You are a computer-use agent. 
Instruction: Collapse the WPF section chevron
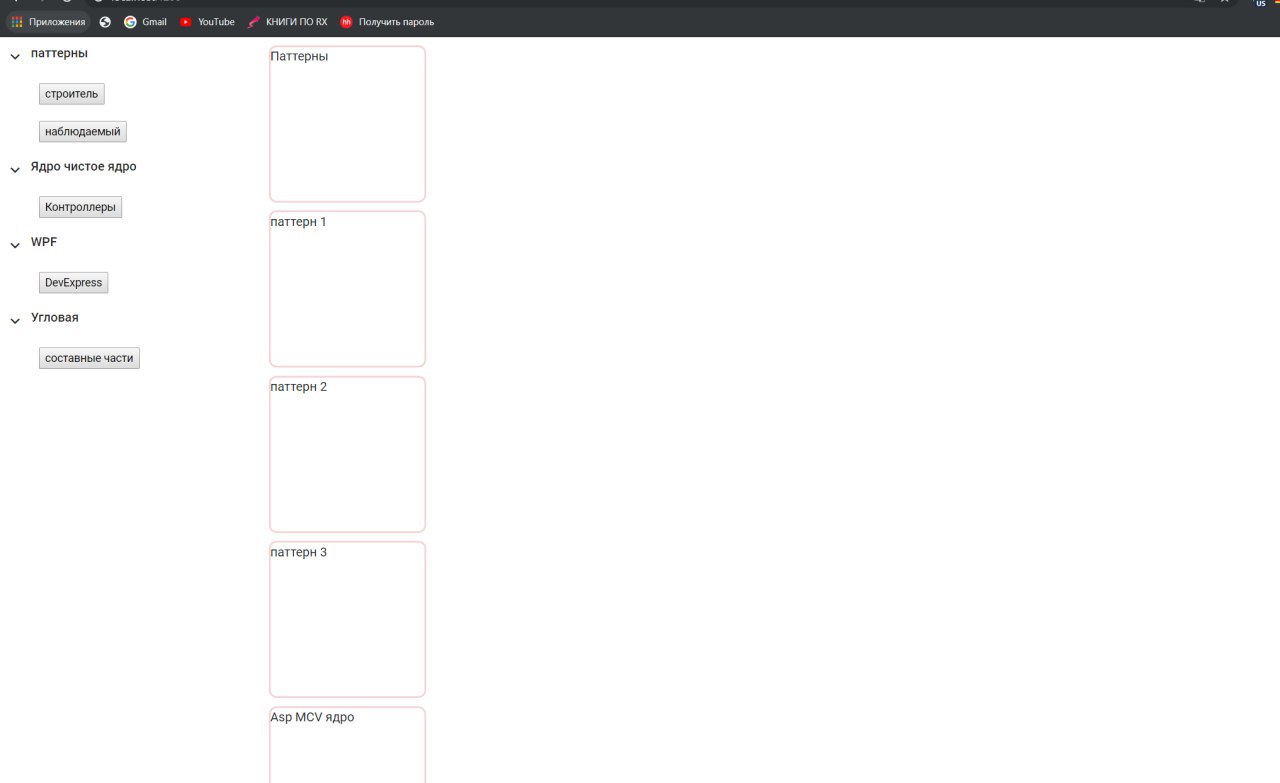(15, 245)
